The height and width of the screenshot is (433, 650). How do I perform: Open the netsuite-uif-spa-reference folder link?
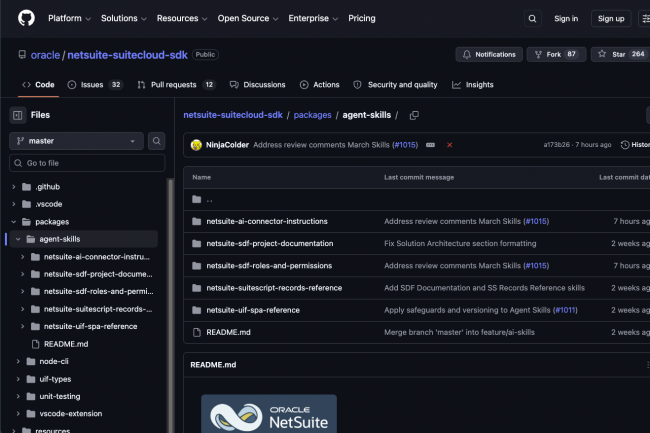[253, 310]
